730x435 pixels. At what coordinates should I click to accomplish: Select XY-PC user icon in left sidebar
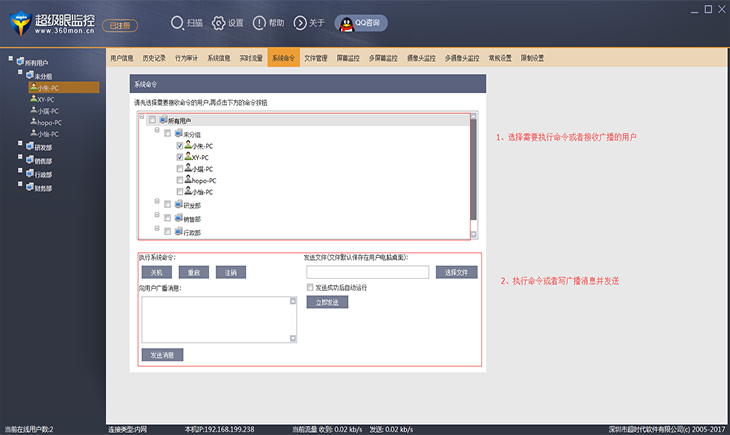point(32,99)
